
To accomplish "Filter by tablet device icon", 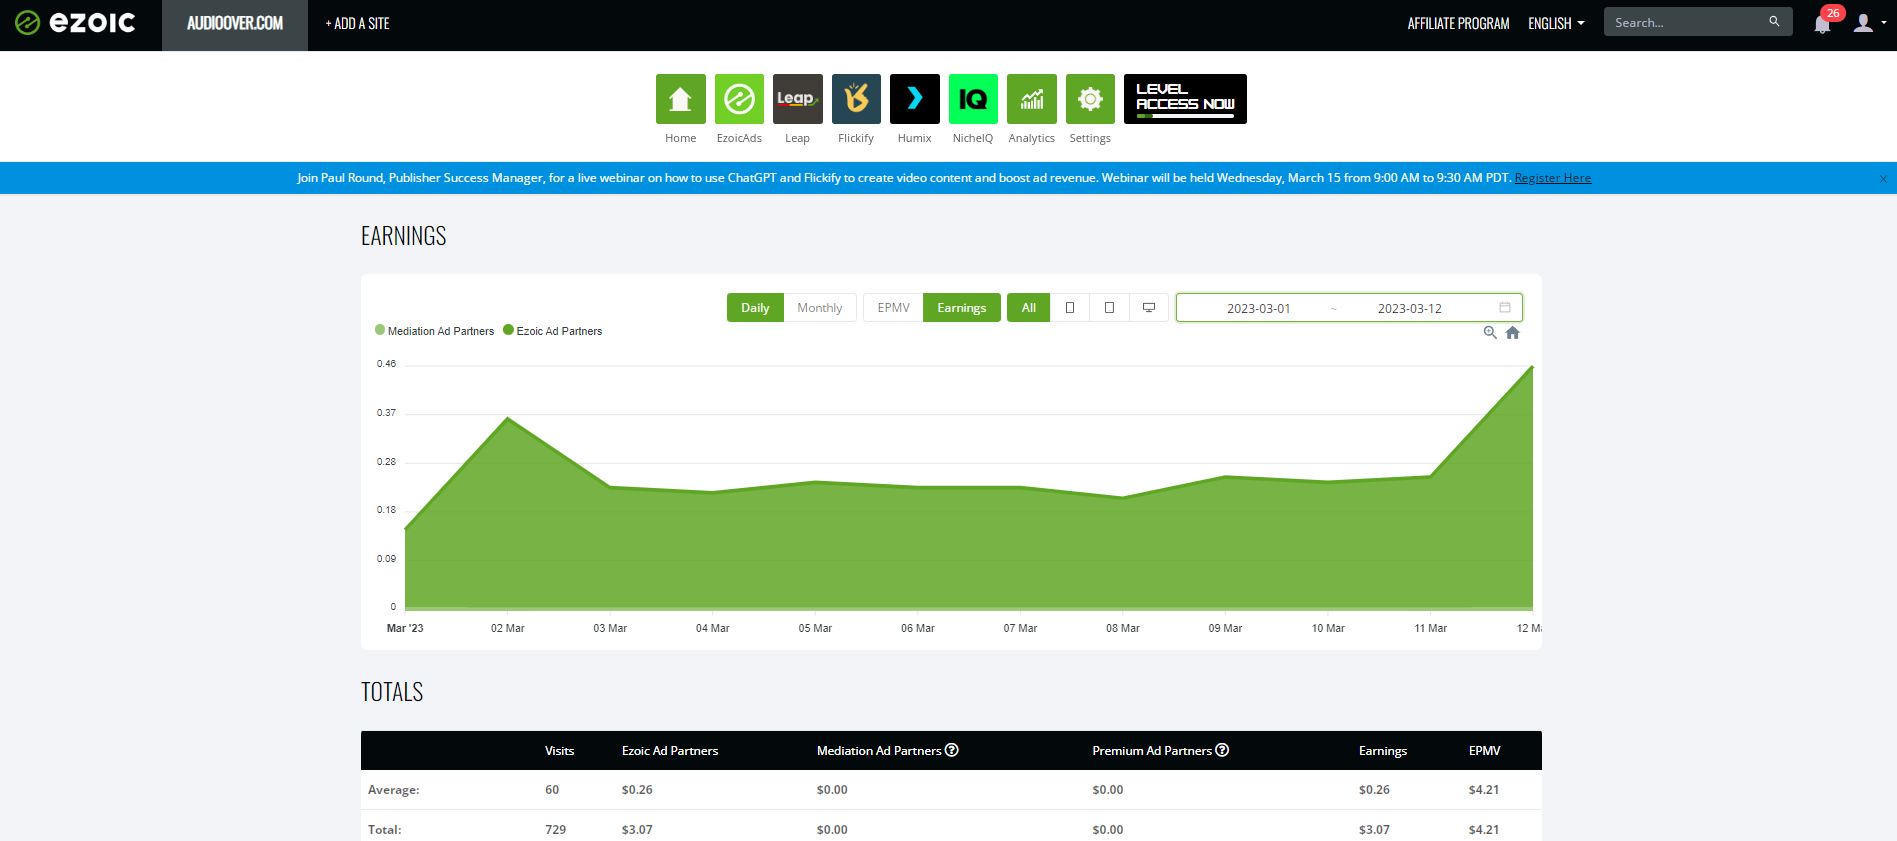I will tap(1109, 307).
